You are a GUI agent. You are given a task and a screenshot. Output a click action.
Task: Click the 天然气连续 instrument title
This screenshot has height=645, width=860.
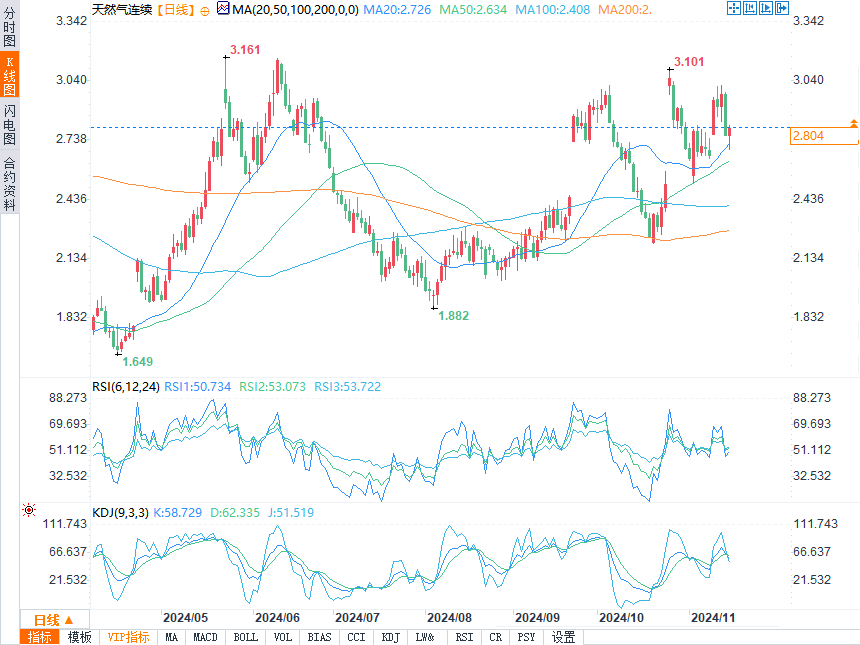(122, 10)
